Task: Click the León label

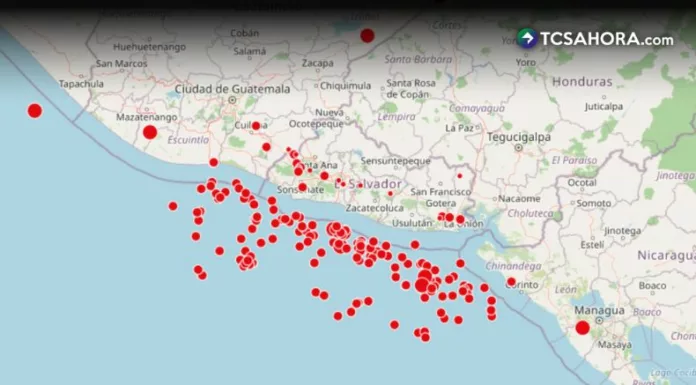Action: click(566, 290)
